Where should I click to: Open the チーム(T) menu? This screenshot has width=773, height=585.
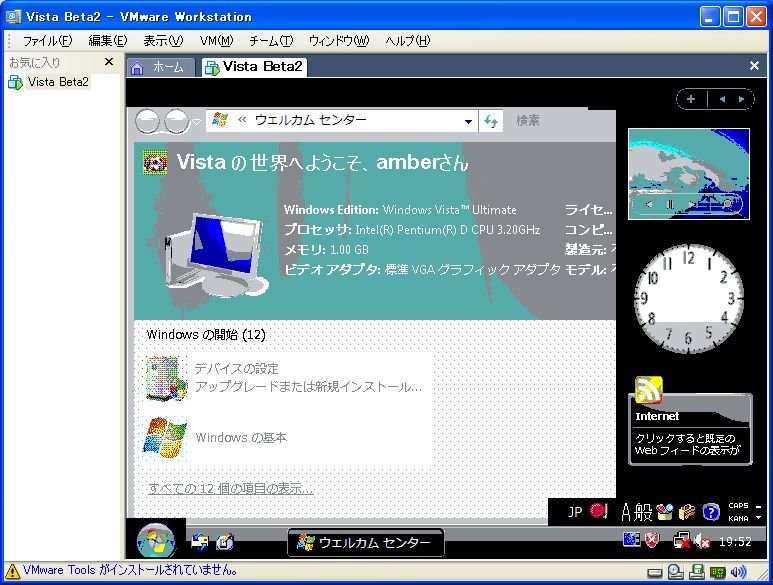(271, 41)
